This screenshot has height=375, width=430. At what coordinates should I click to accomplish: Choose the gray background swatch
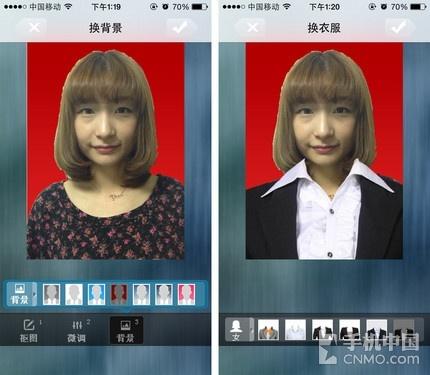click(x=51, y=294)
